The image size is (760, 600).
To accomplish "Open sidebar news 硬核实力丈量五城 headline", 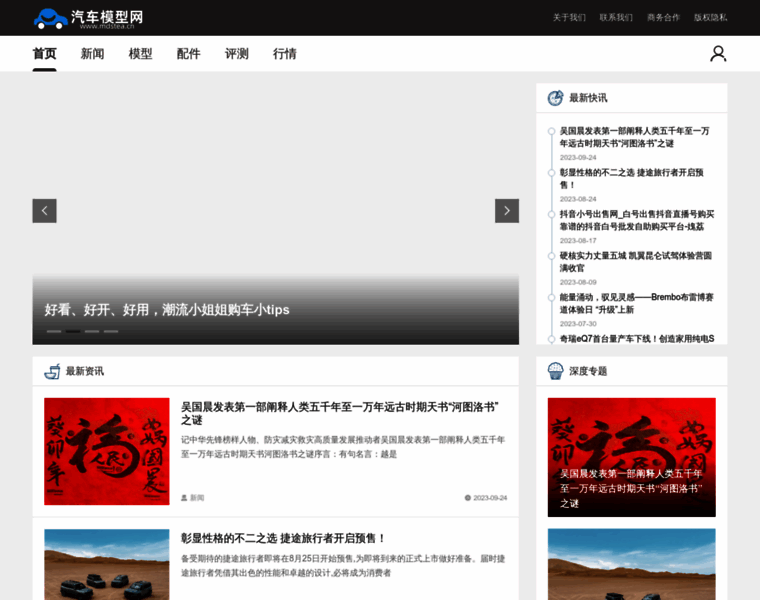I will coord(635,262).
